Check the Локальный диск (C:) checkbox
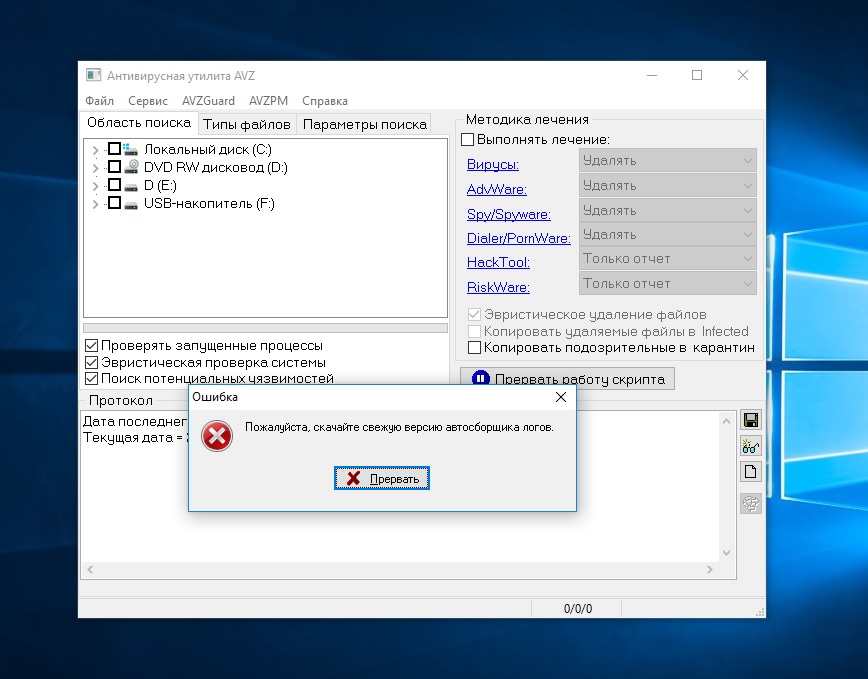This screenshot has height=679, width=868. [114, 149]
